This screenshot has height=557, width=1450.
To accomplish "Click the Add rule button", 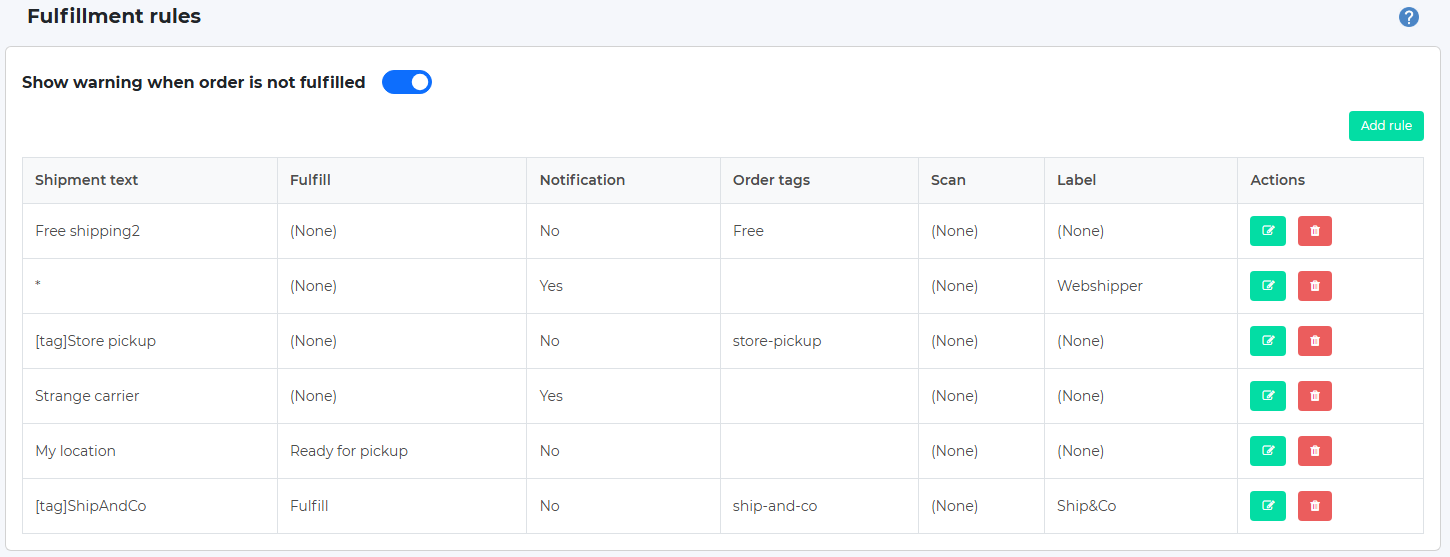I will pyautogui.click(x=1386, y=126).
